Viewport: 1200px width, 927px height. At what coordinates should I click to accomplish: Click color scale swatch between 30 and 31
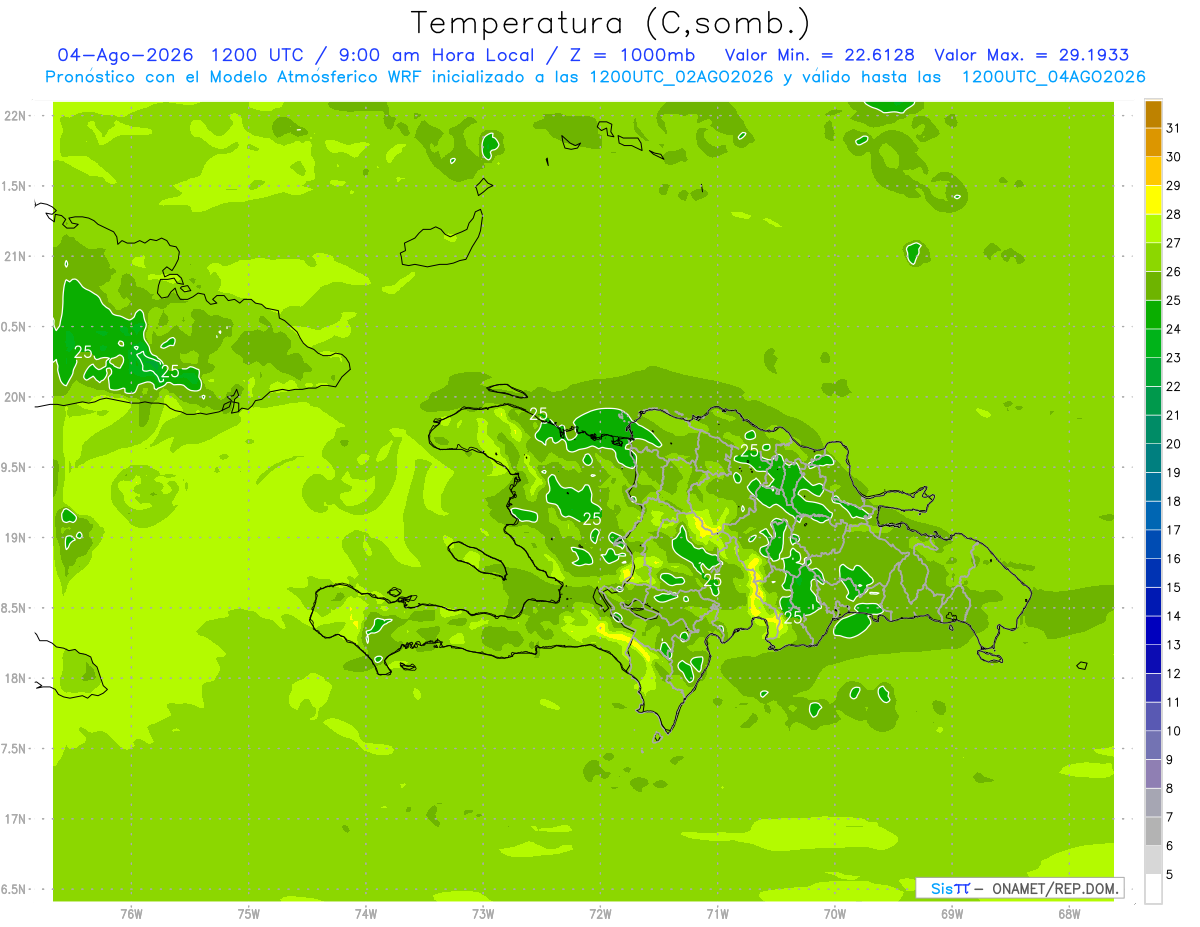[x=1153, y=142]
